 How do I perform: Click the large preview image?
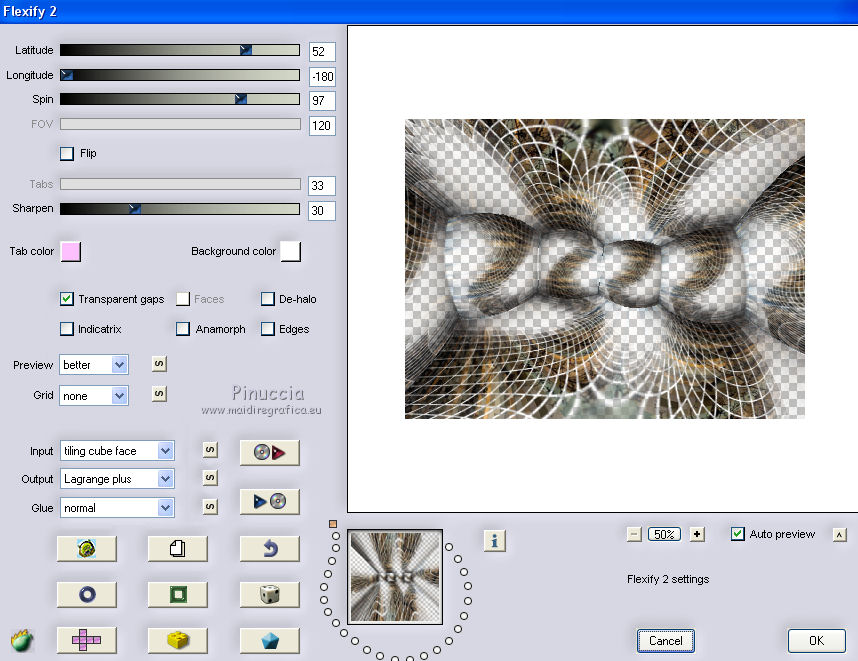tap(605, 269)
